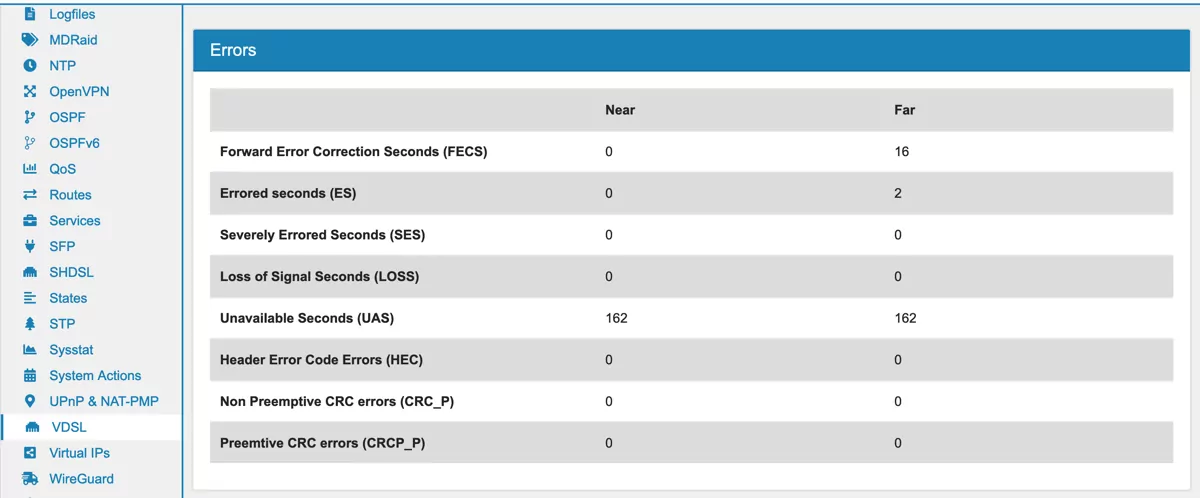The width and height of the screenshot is (1200, 498).
Task: Click the HEC Far value 0
Action: (898, 359)
